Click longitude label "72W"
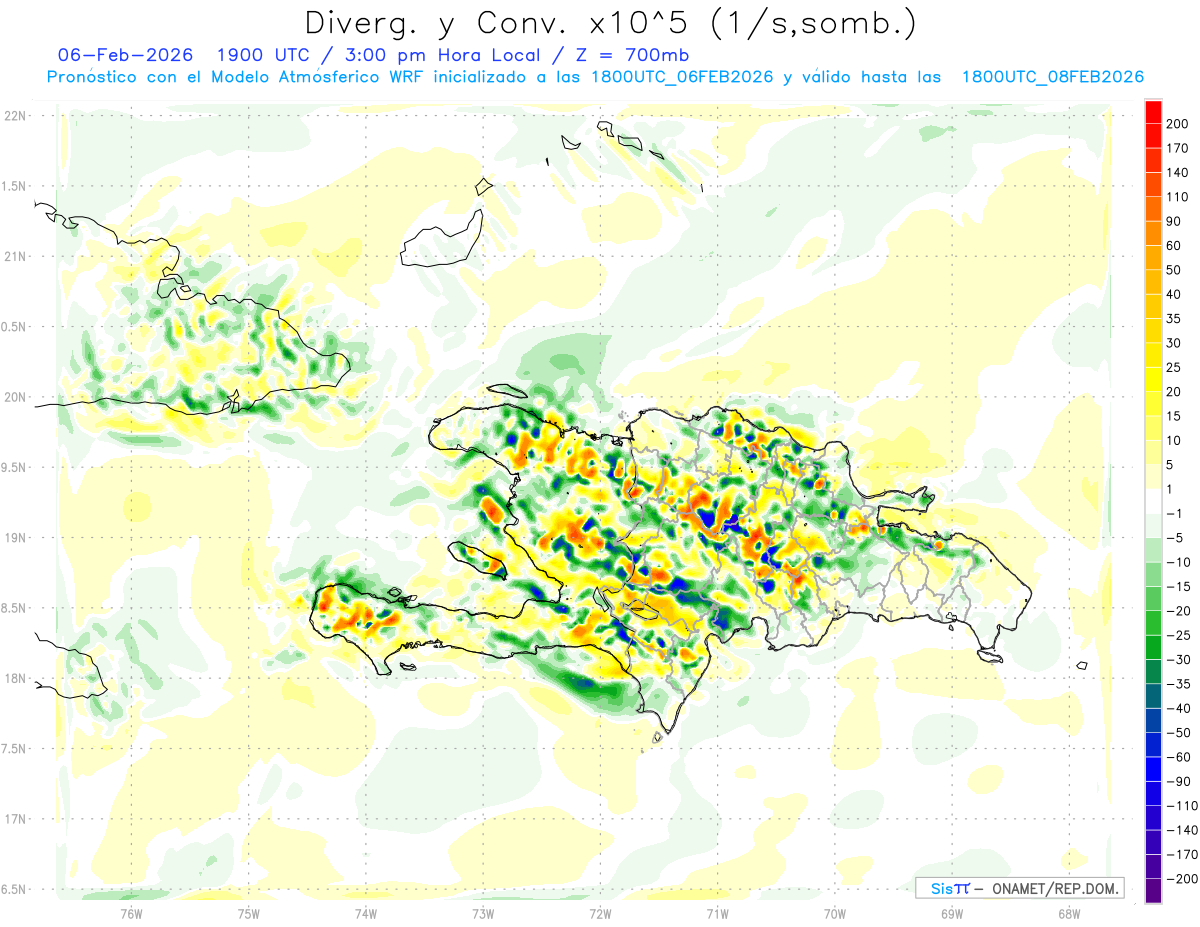The height and width of the screenshot is (927, 1200). (x=600, y=913)
